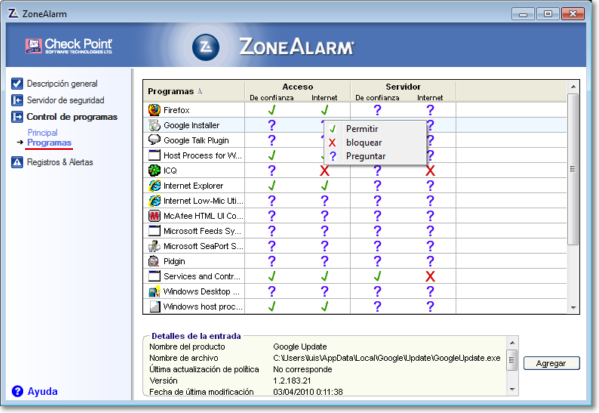This screenshot has height=413, width=599.
Task: Choose bloquear in the context menu
Action: (x=375, y=143)
